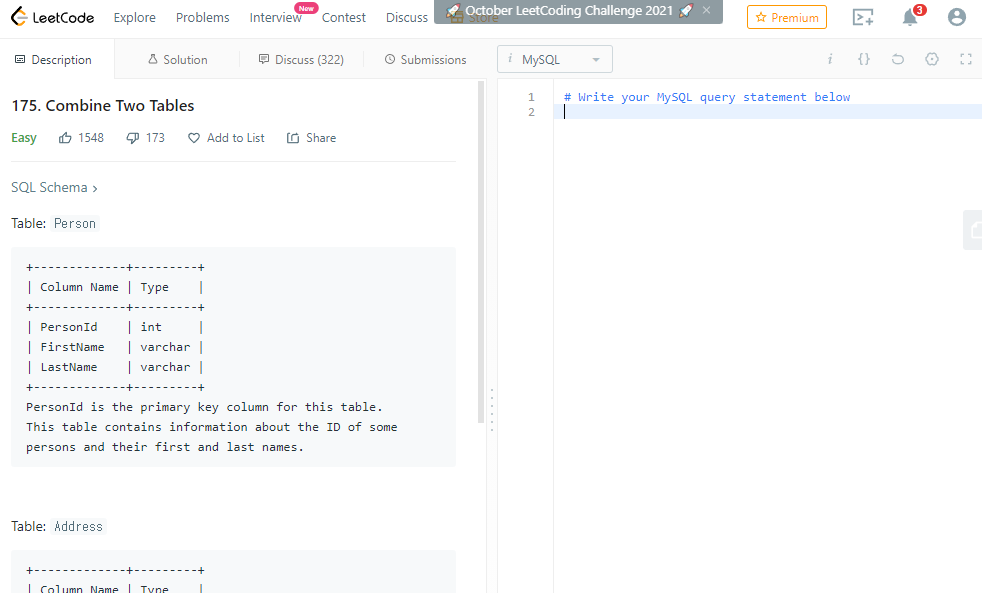Open the Discuss (322) tab

(301, 59)
